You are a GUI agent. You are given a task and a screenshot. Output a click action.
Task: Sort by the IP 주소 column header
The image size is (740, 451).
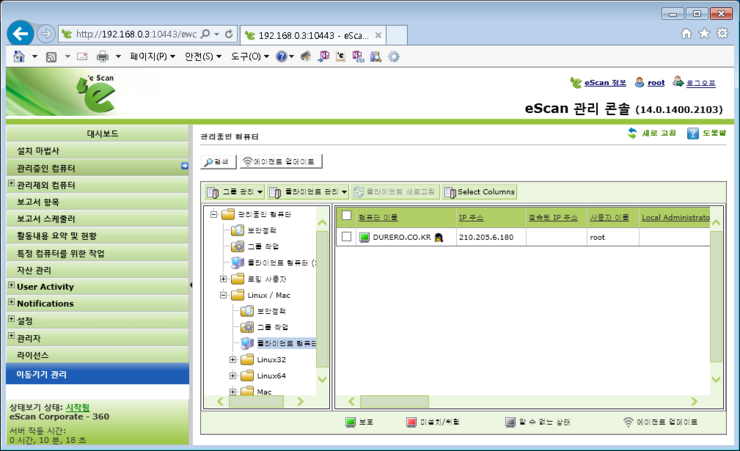click(x=471, y=217)
